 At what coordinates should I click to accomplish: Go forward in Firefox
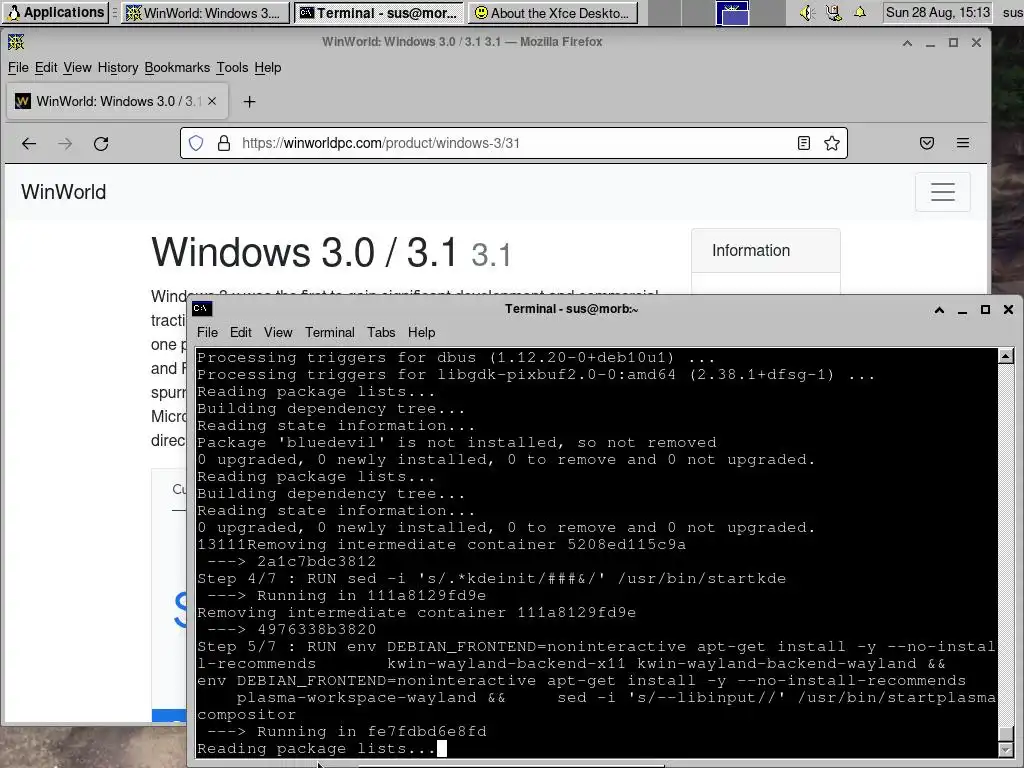click(65, 144)
